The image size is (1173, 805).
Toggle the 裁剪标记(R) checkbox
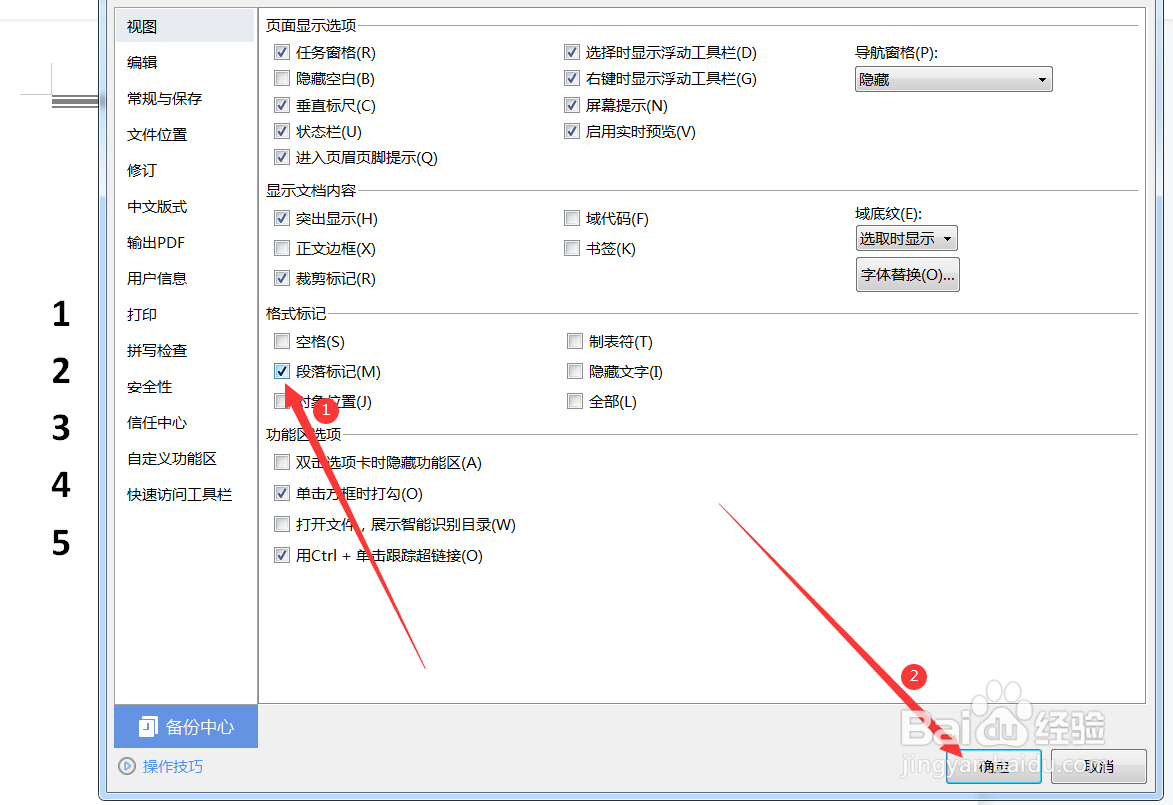pos(282,278)
